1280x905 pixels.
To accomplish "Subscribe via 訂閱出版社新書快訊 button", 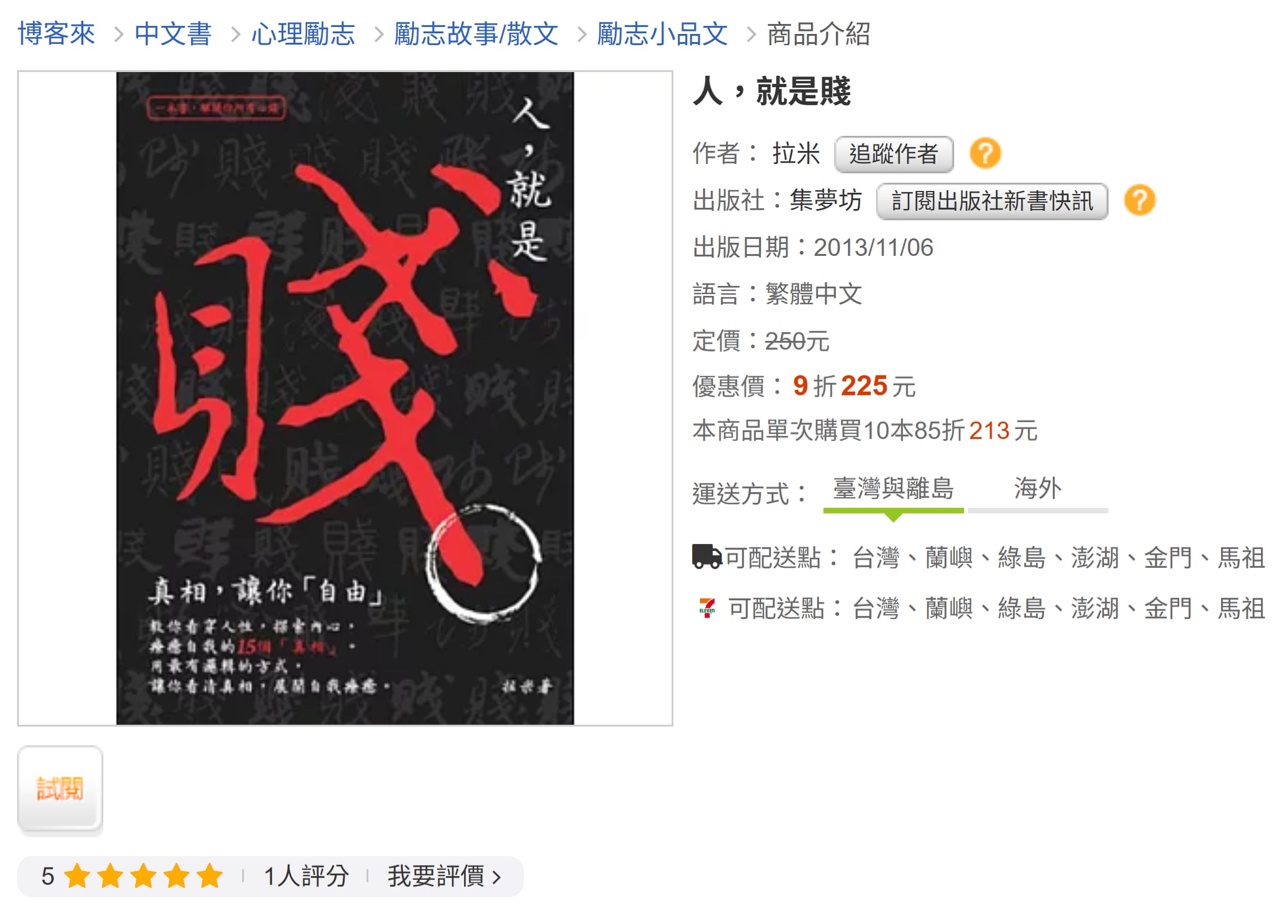I will (x=992, y=201).
